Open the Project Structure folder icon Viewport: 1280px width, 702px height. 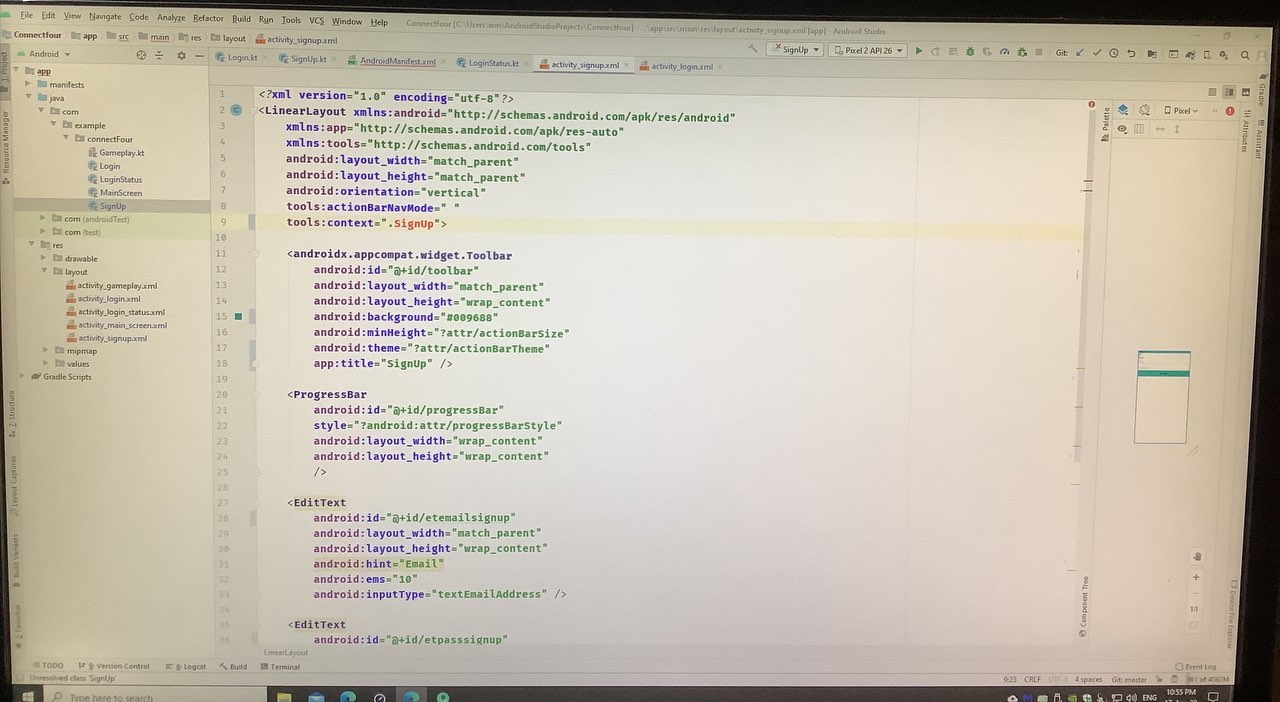click(1152, 53)
